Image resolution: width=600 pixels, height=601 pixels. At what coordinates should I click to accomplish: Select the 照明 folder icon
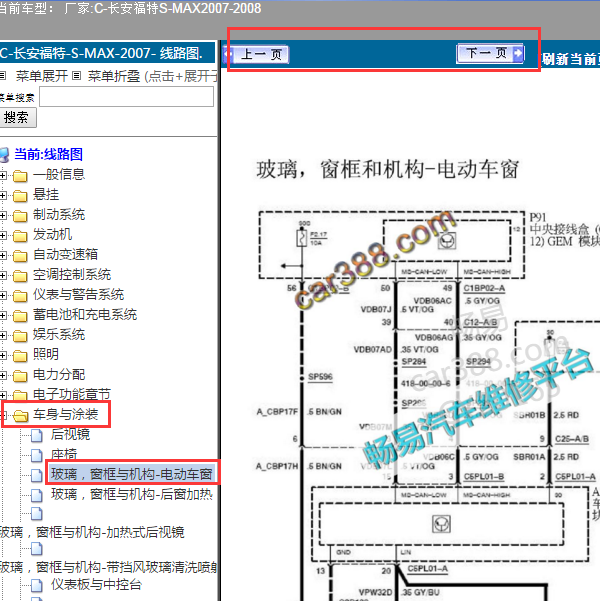click(x=20, y=356)
